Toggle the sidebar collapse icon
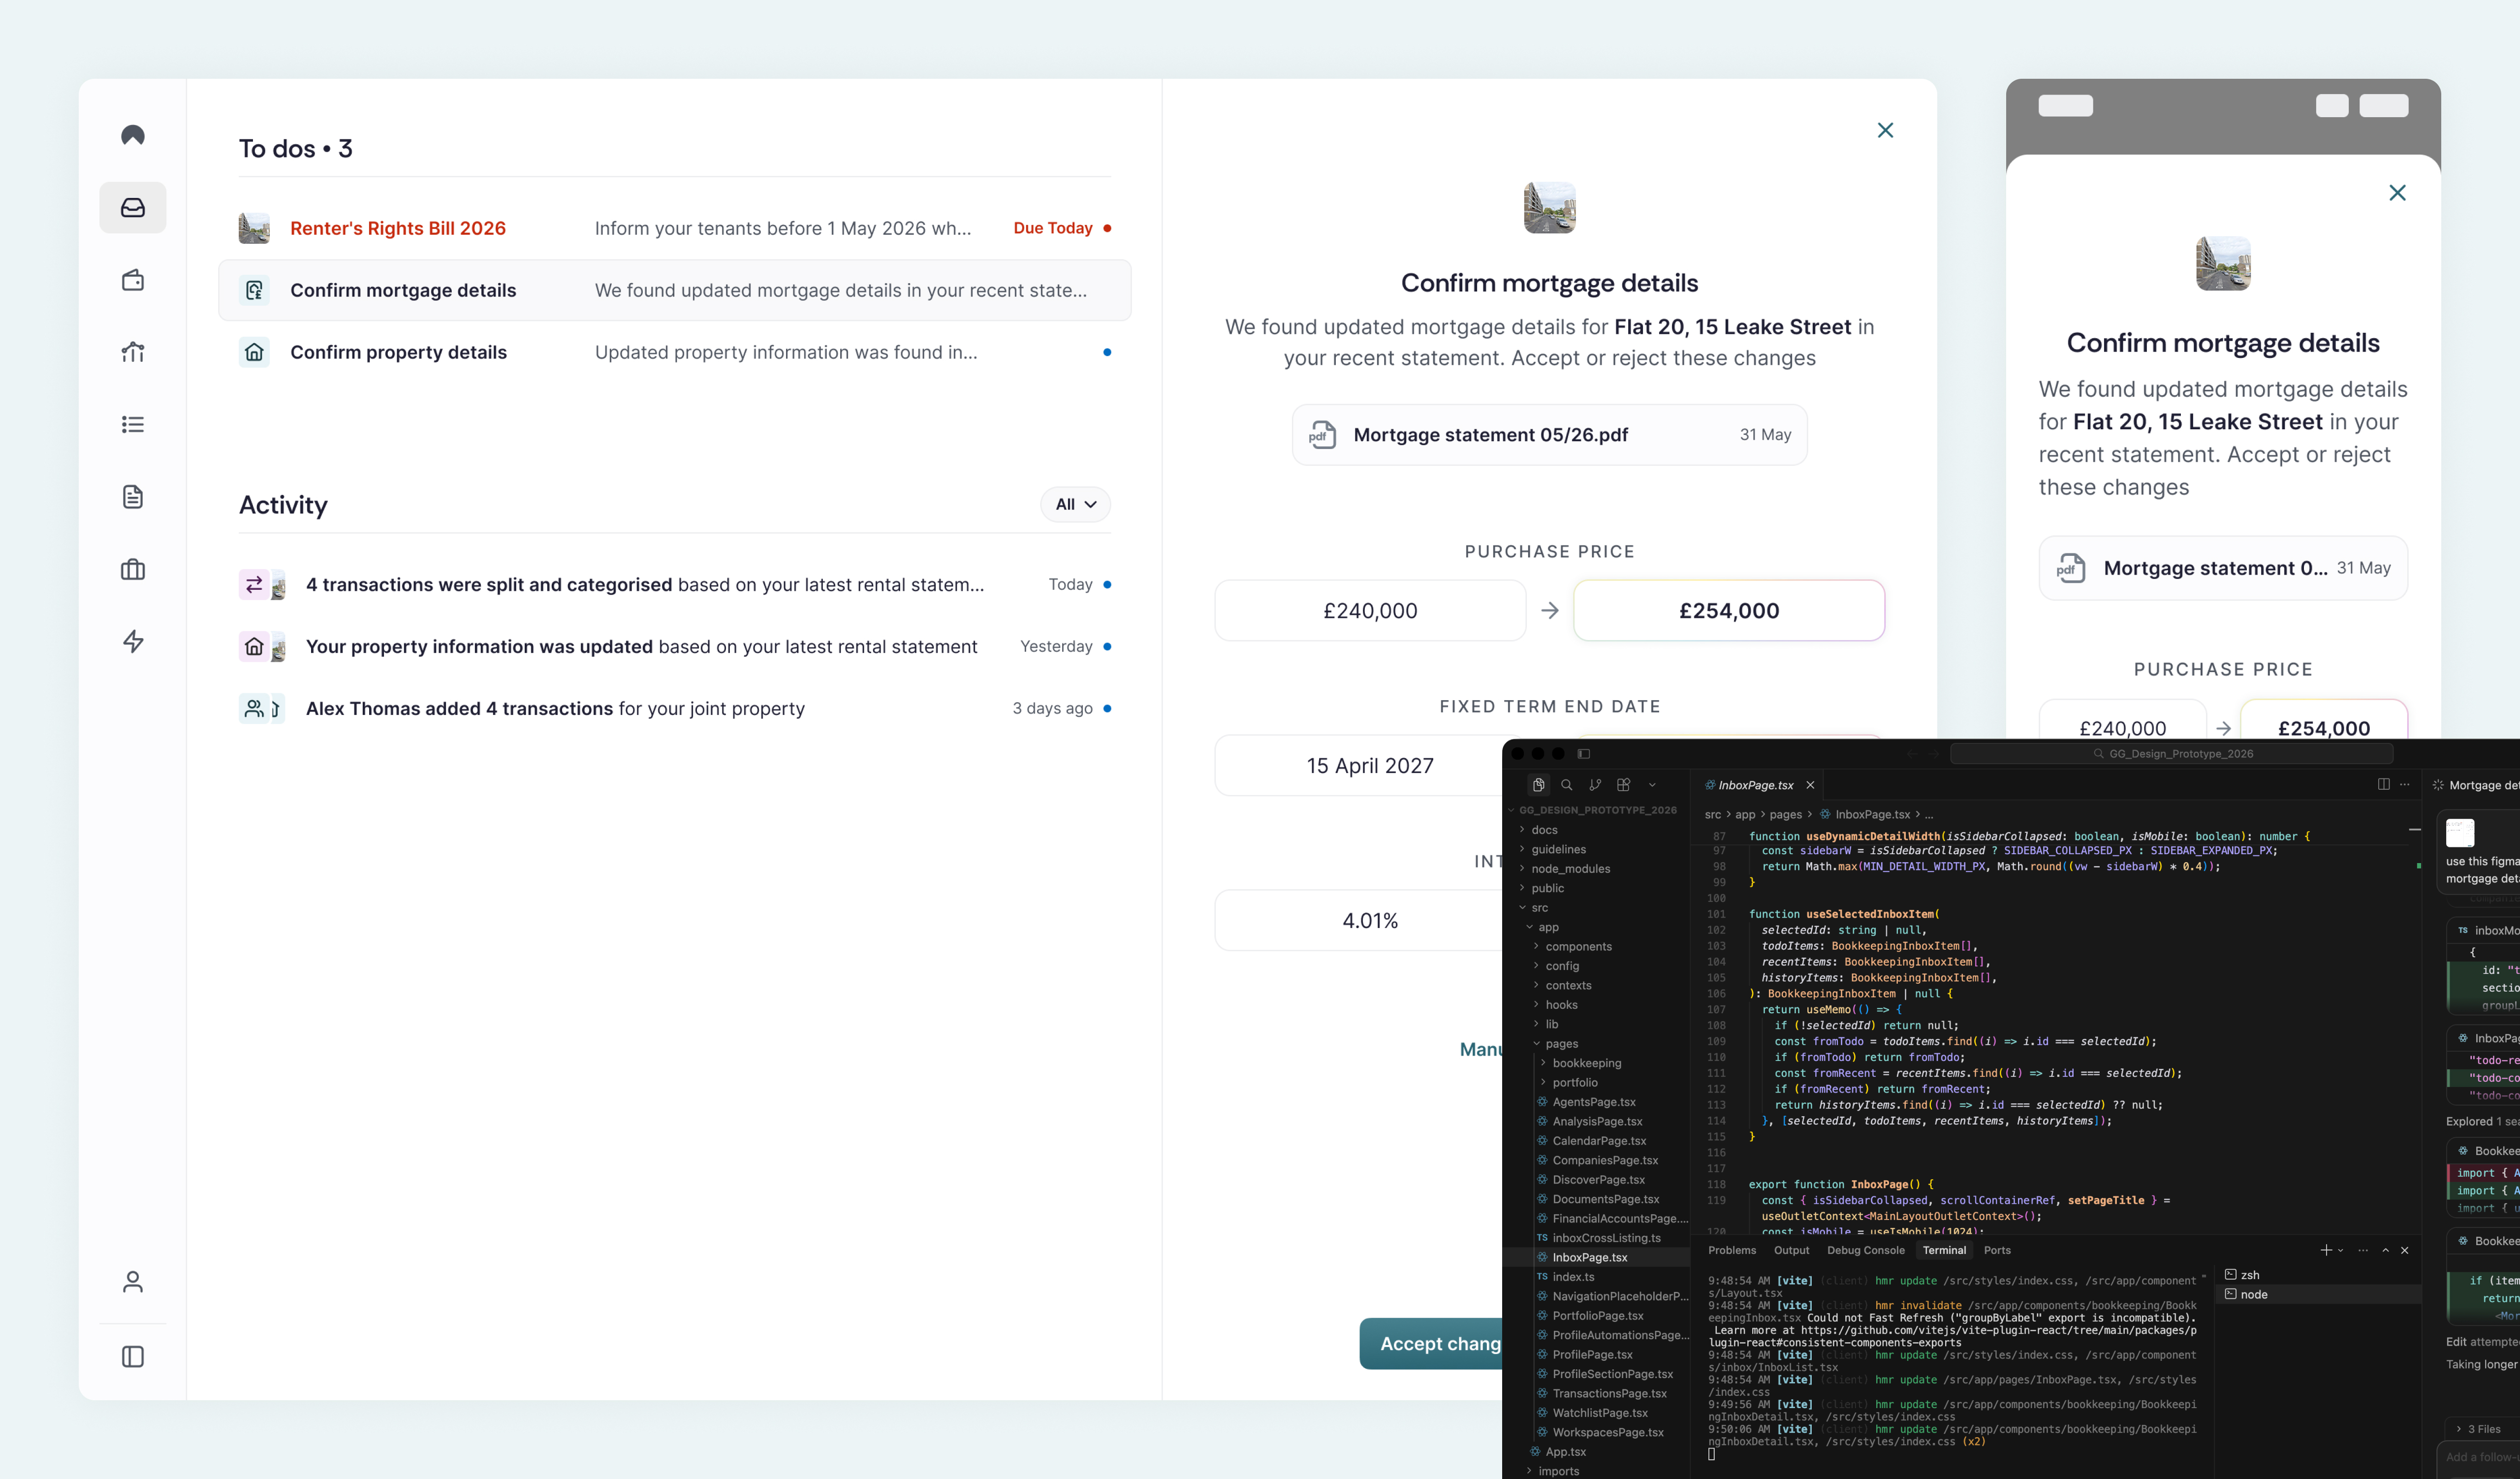The image size is (2520, 1479). coord(133,1356)
